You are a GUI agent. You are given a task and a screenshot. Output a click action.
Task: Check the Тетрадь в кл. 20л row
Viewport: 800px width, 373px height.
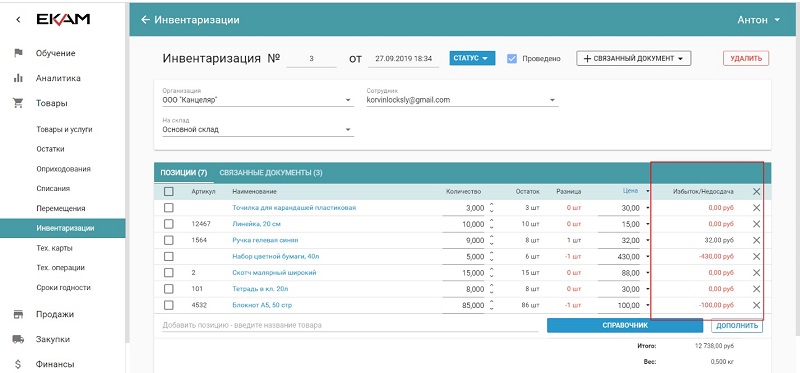click(x=168, y=289)
